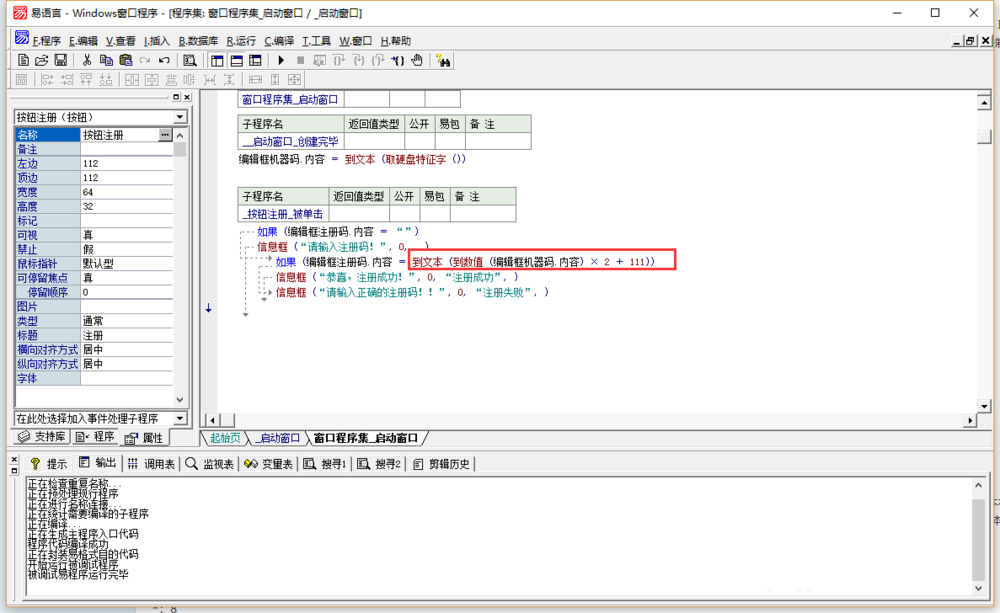Open the 支持库 panel tab
Image resolution: width=1000 pixels, height=613 pixels.
(x=41, y=438)
